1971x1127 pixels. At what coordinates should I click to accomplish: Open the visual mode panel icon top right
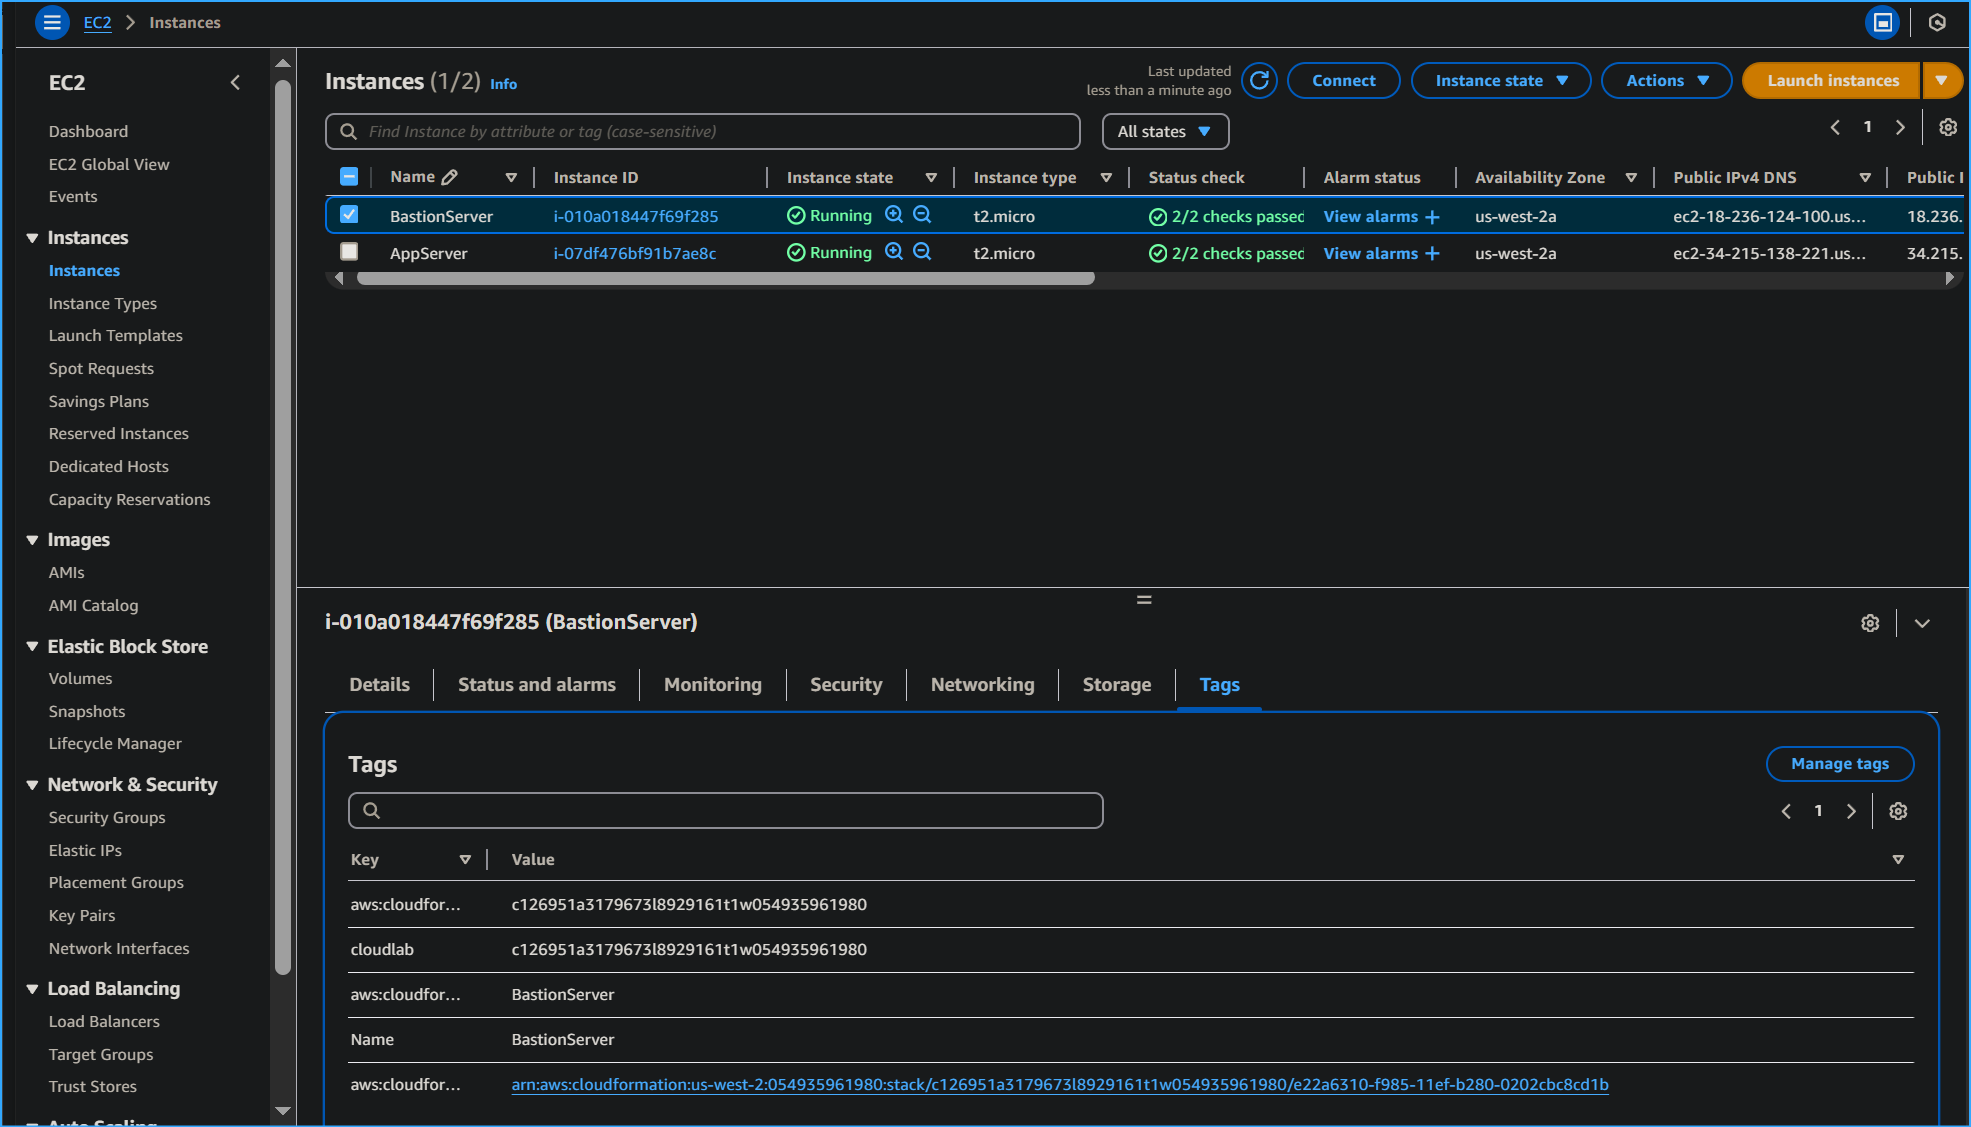pyautogui.click(x=1882, y=22)
